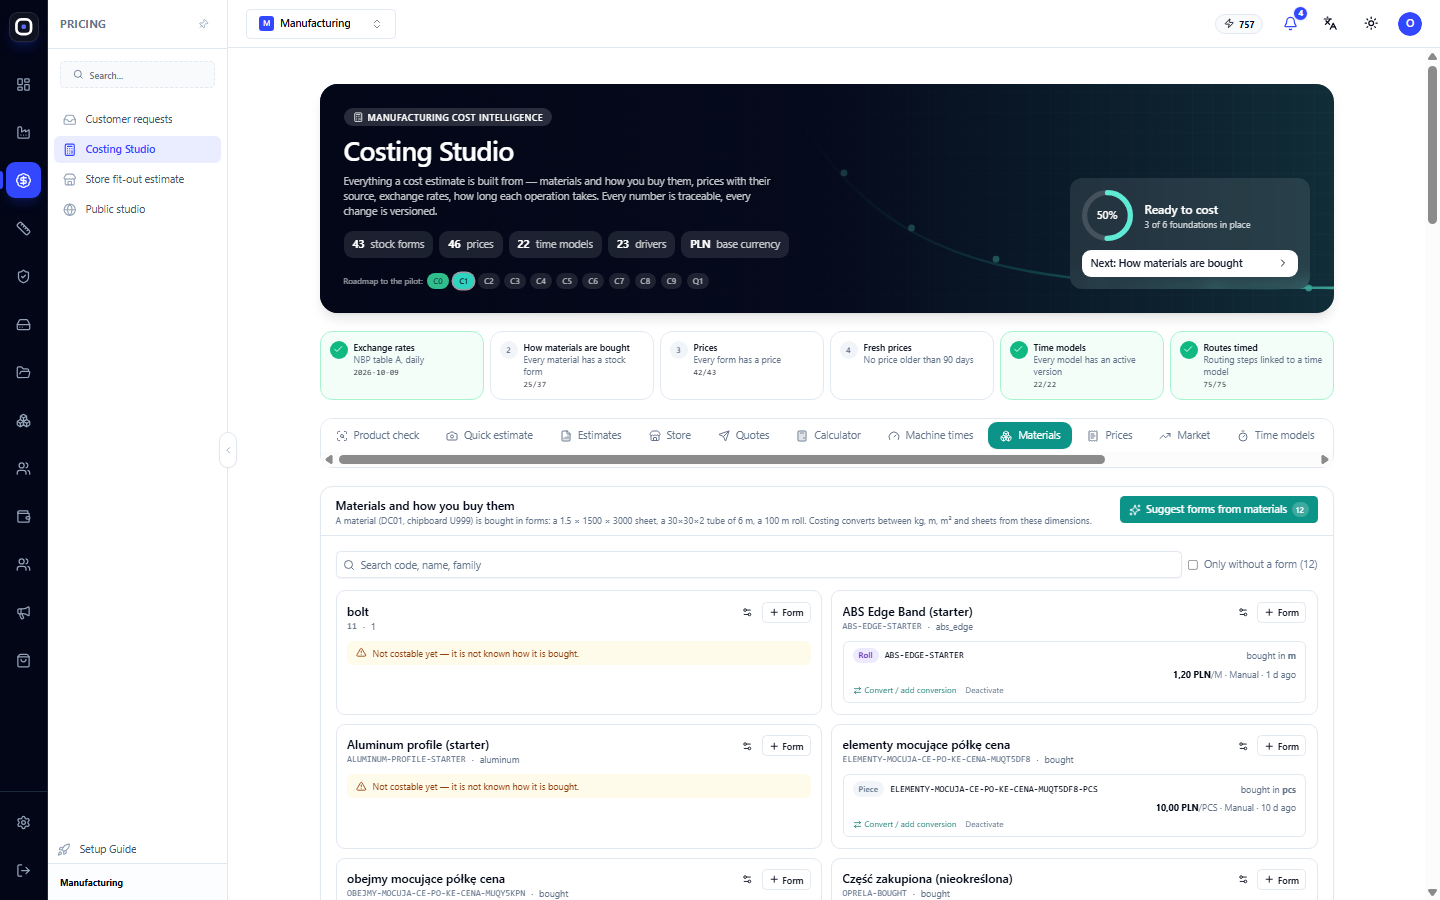Click the horizontal tab scrollbar thumb
This screenshot has height=900, width=1440.
click(722, 460)
